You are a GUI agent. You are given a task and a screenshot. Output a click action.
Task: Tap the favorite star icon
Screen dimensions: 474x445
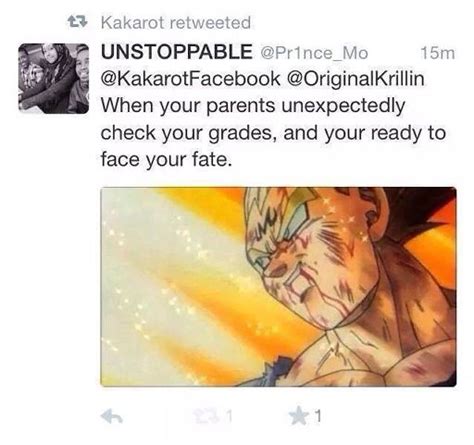point(298,416)
